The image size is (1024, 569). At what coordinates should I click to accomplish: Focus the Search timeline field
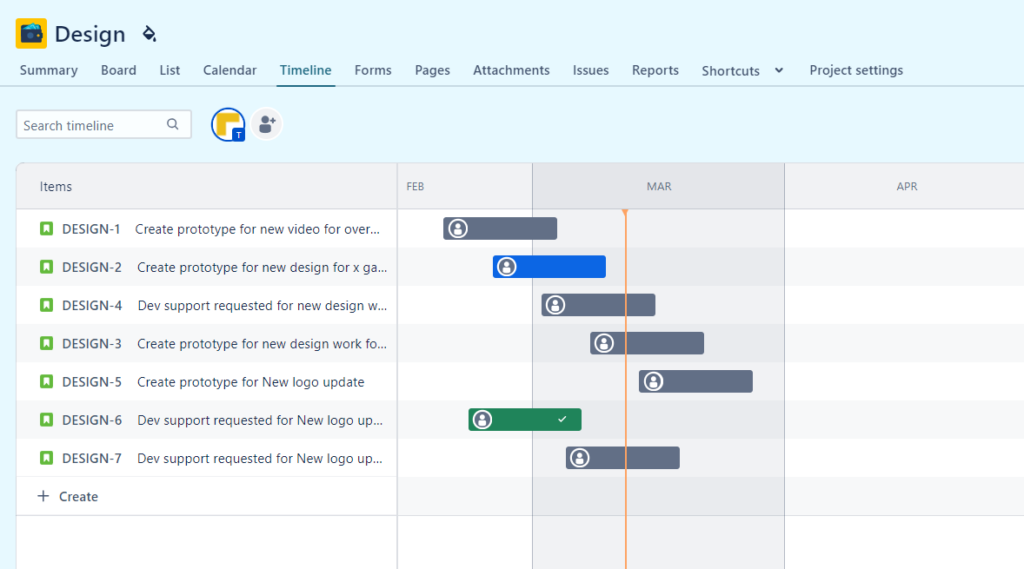(92, 125)
